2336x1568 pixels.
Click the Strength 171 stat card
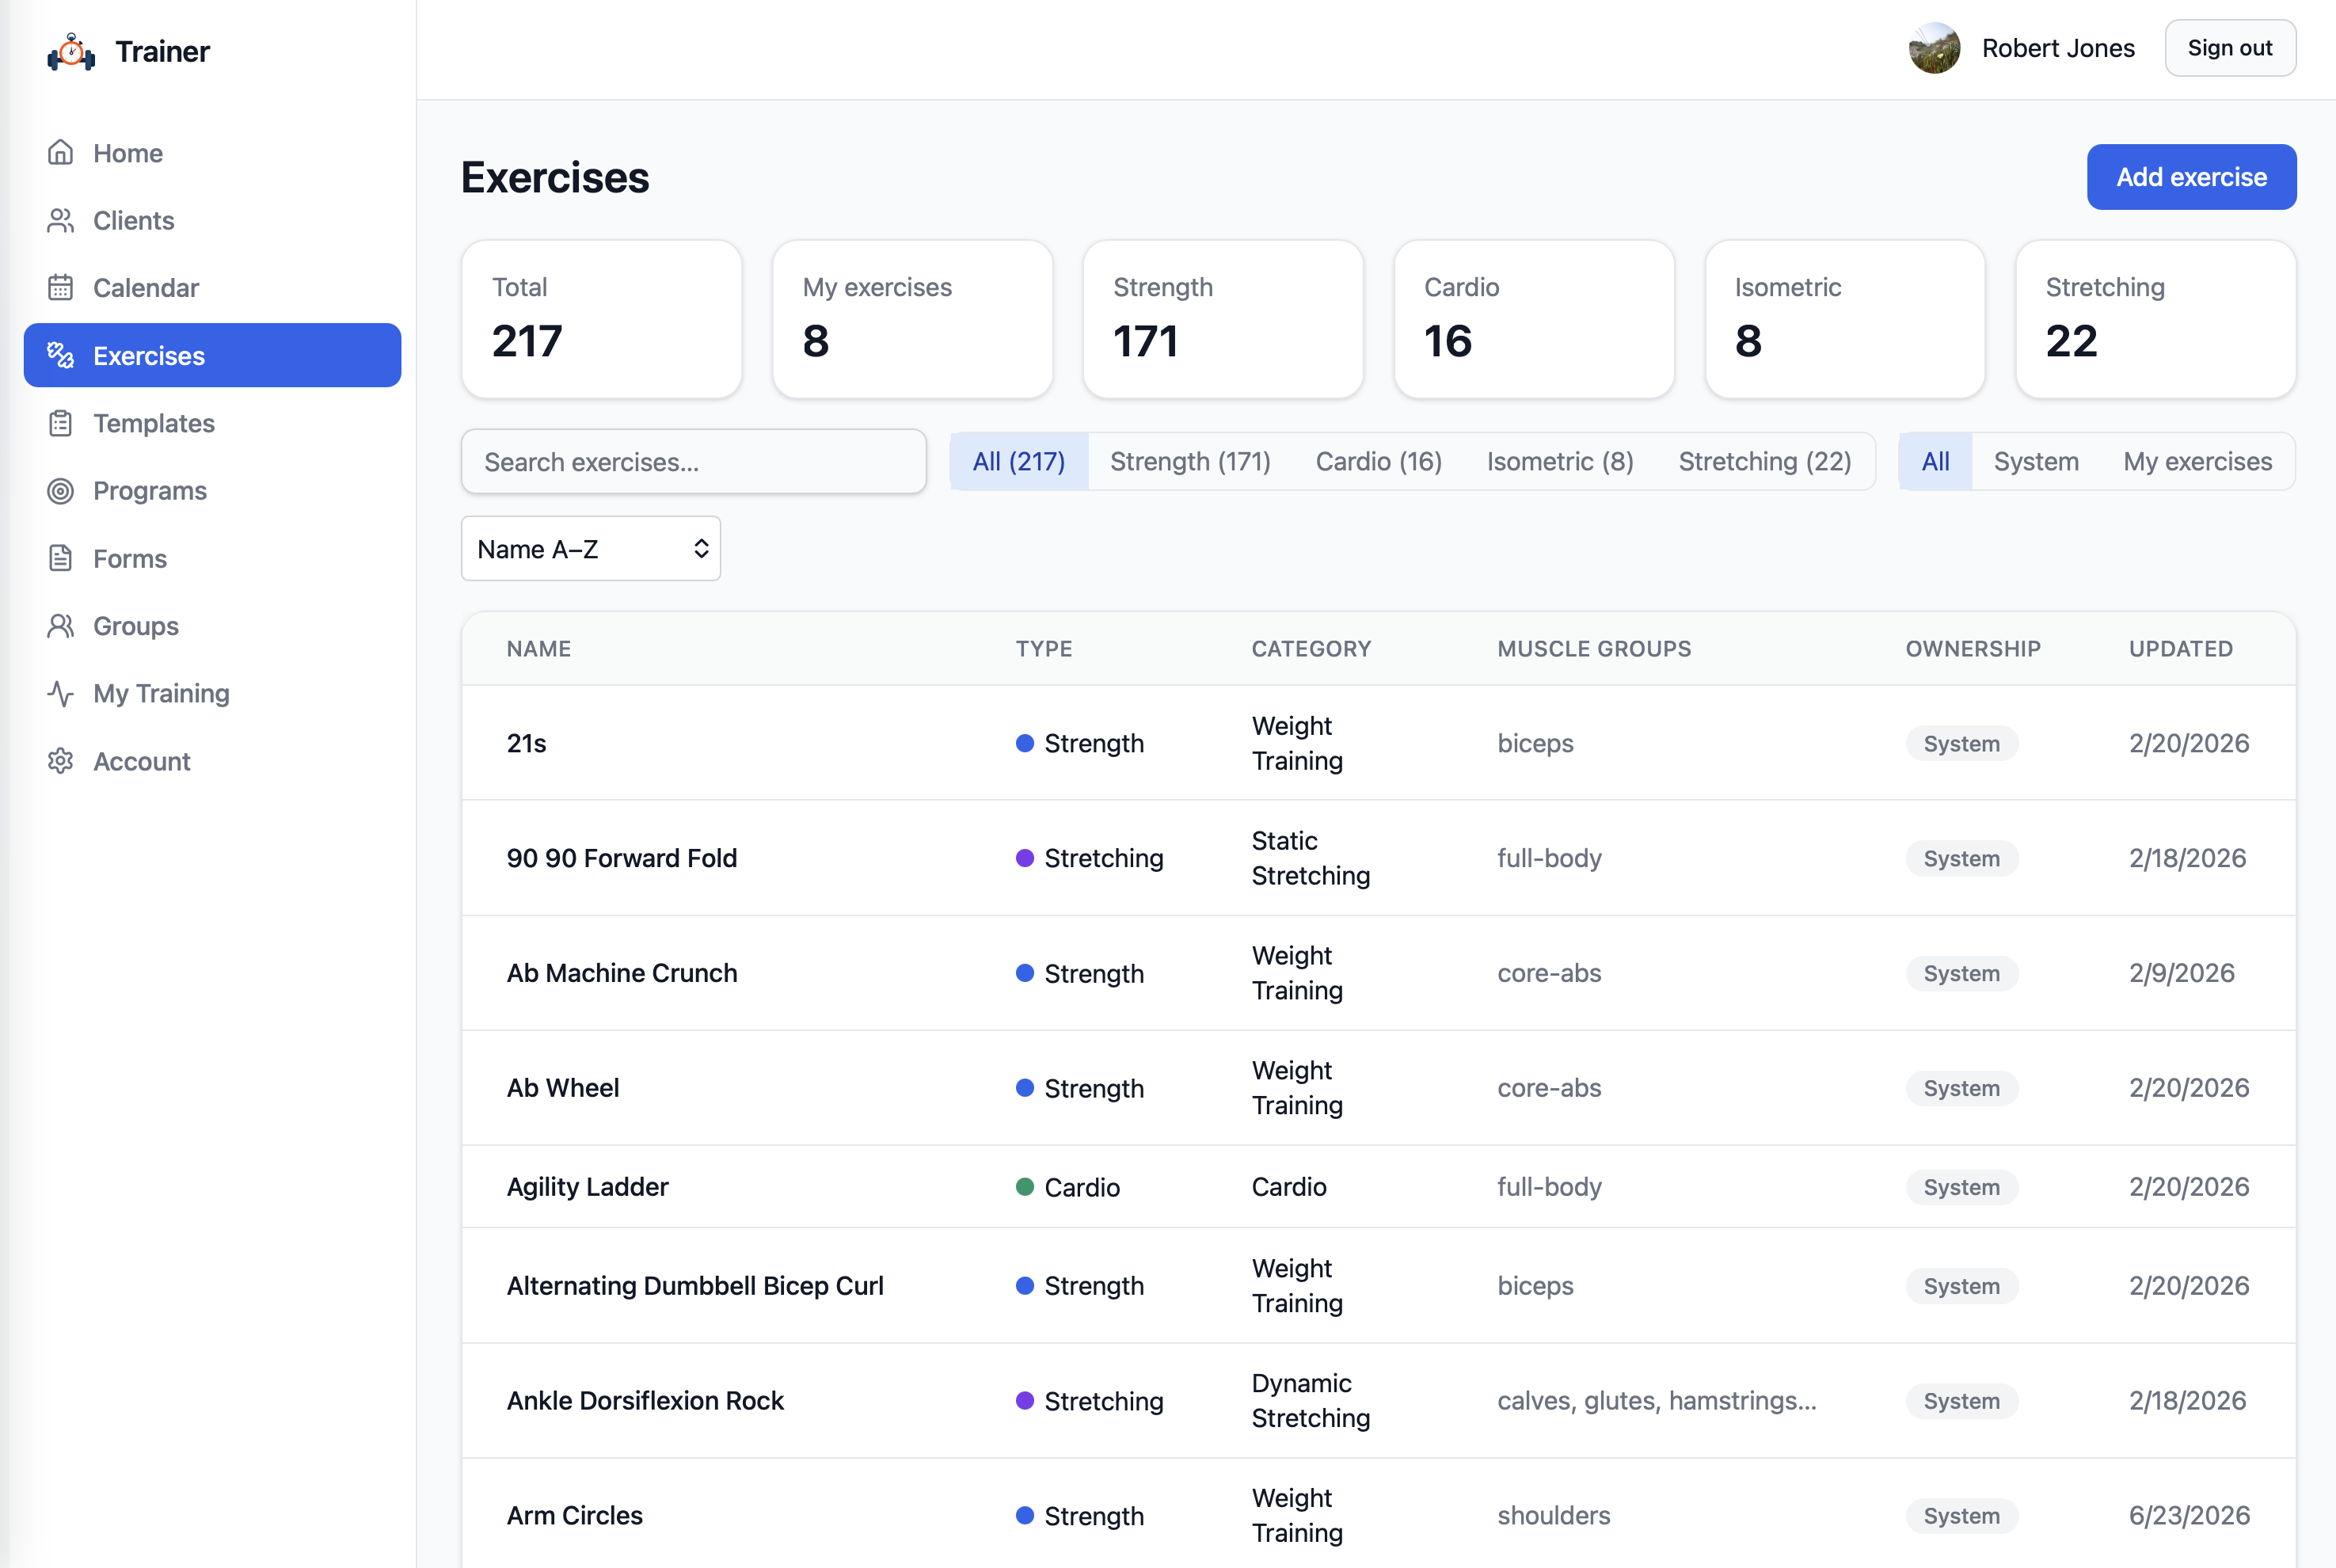pyautogui.click(x=1223, y=319)
